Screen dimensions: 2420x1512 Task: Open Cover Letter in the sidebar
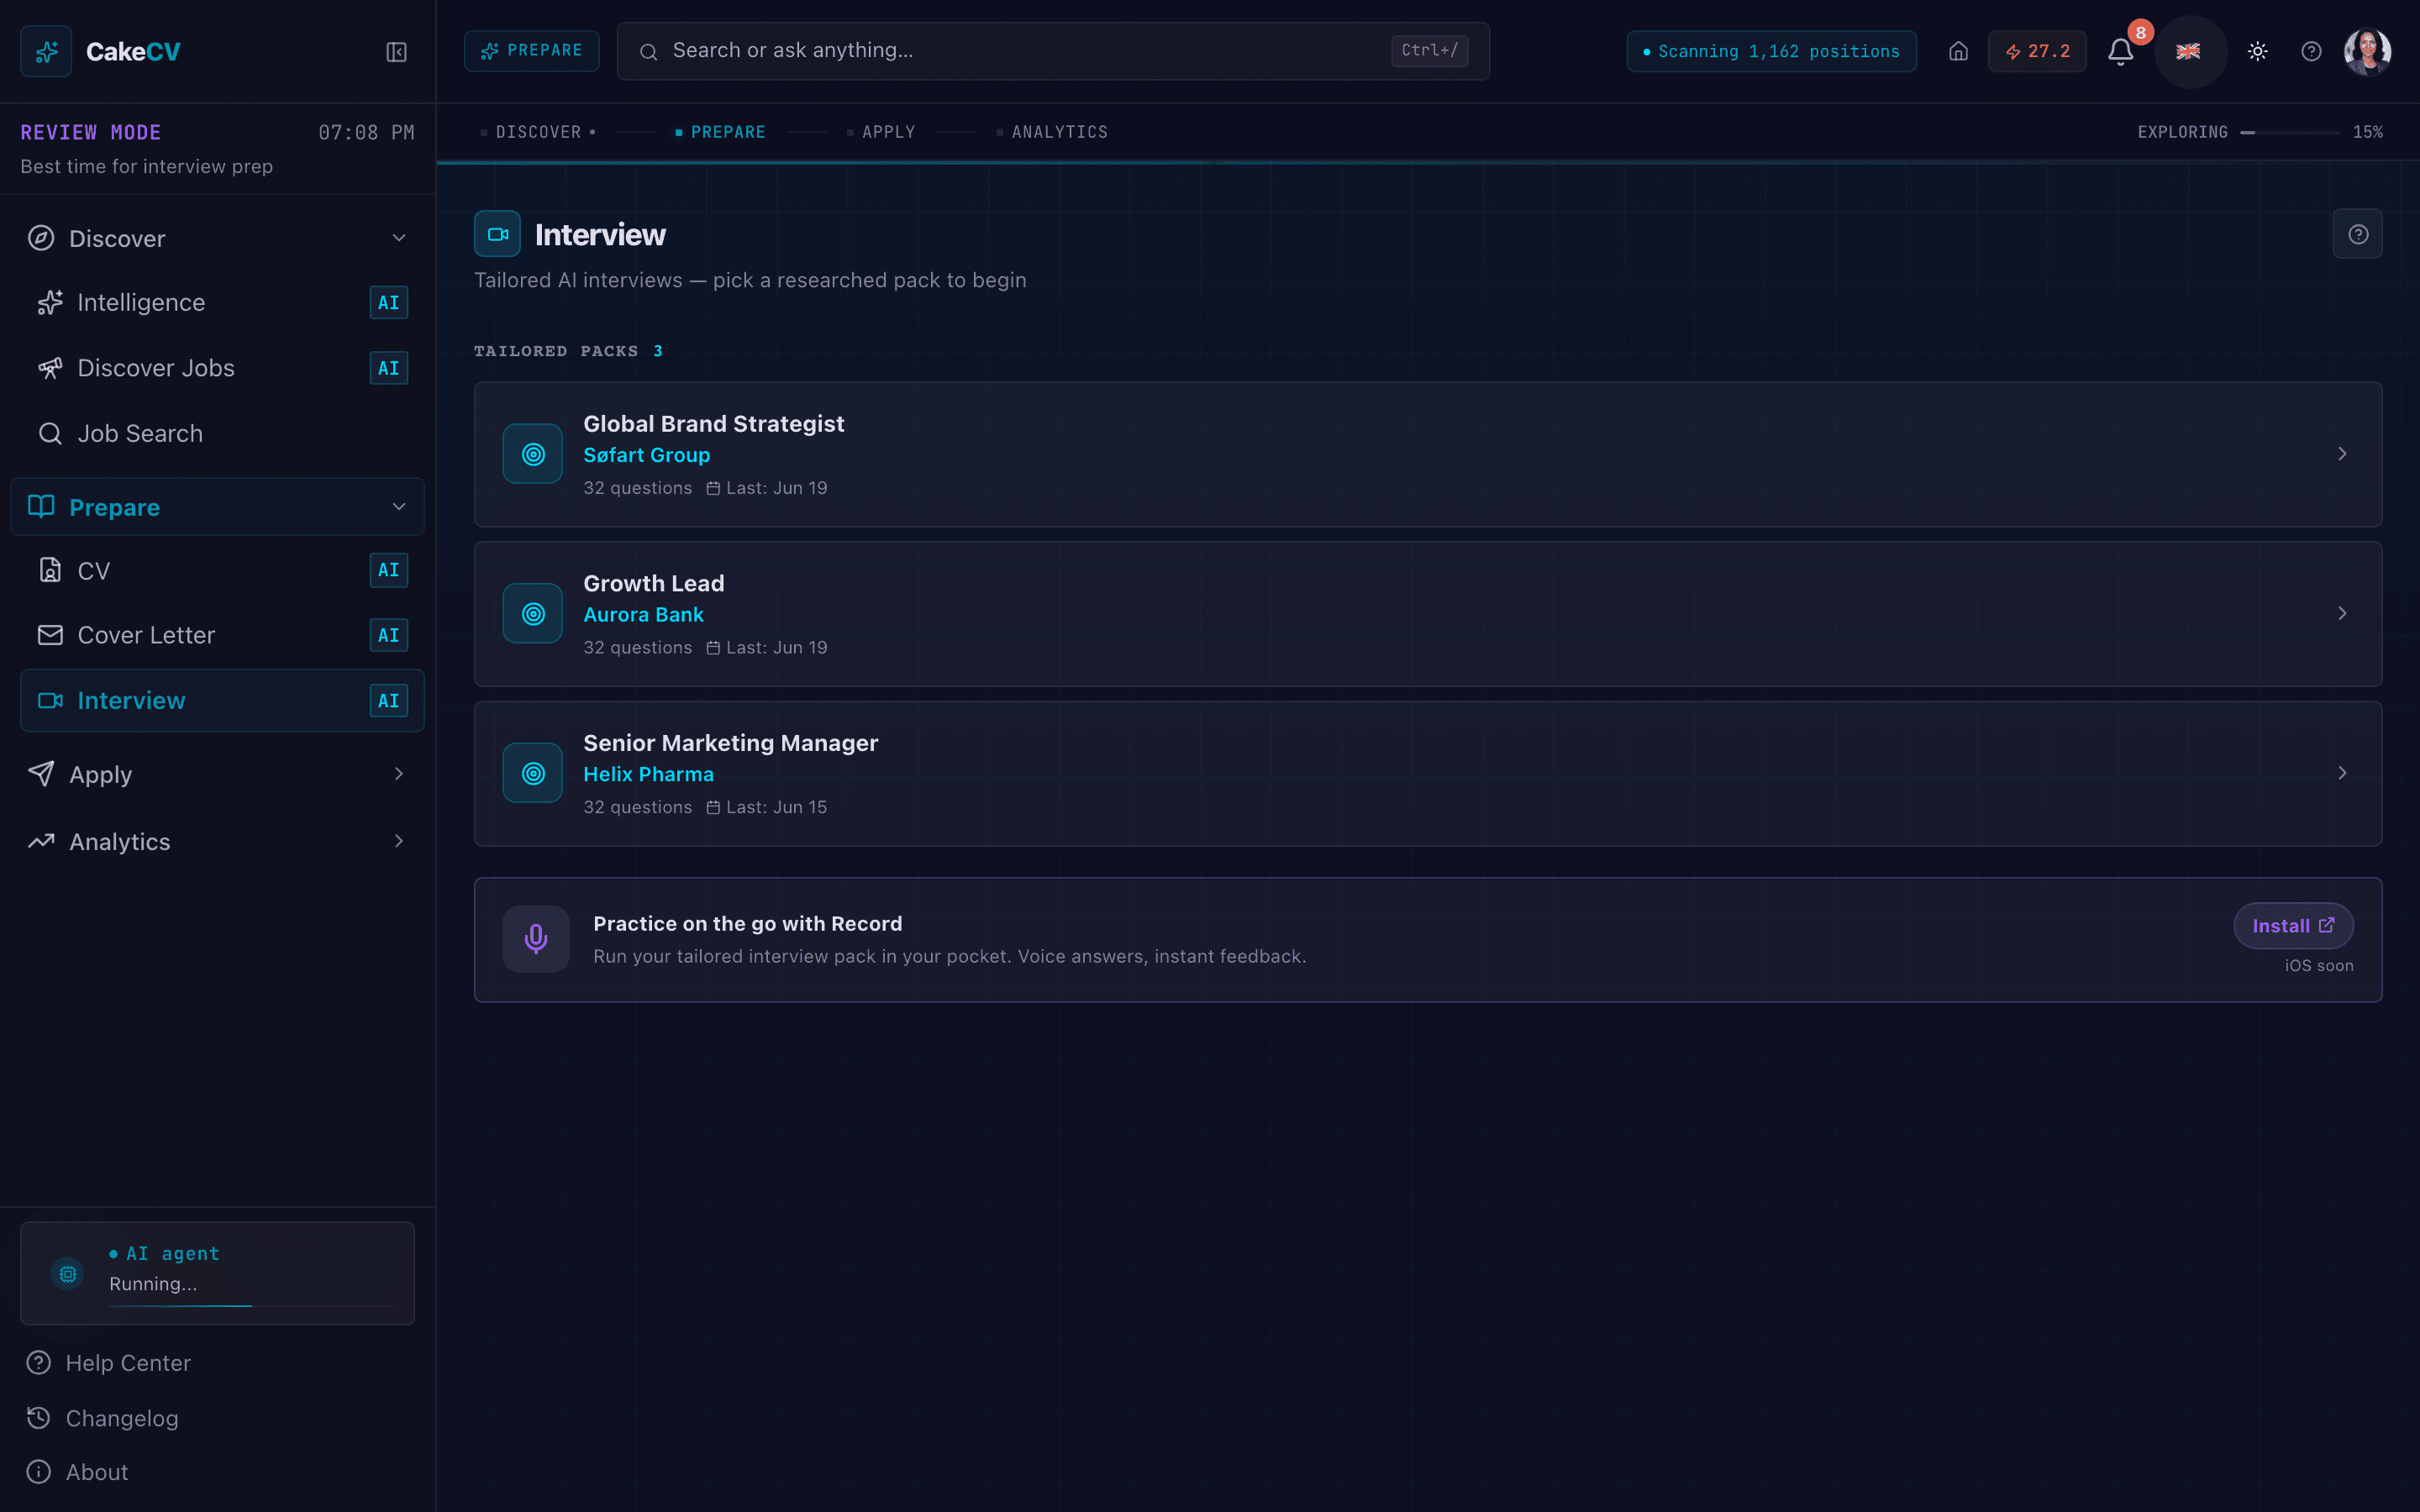pos(222,635)
